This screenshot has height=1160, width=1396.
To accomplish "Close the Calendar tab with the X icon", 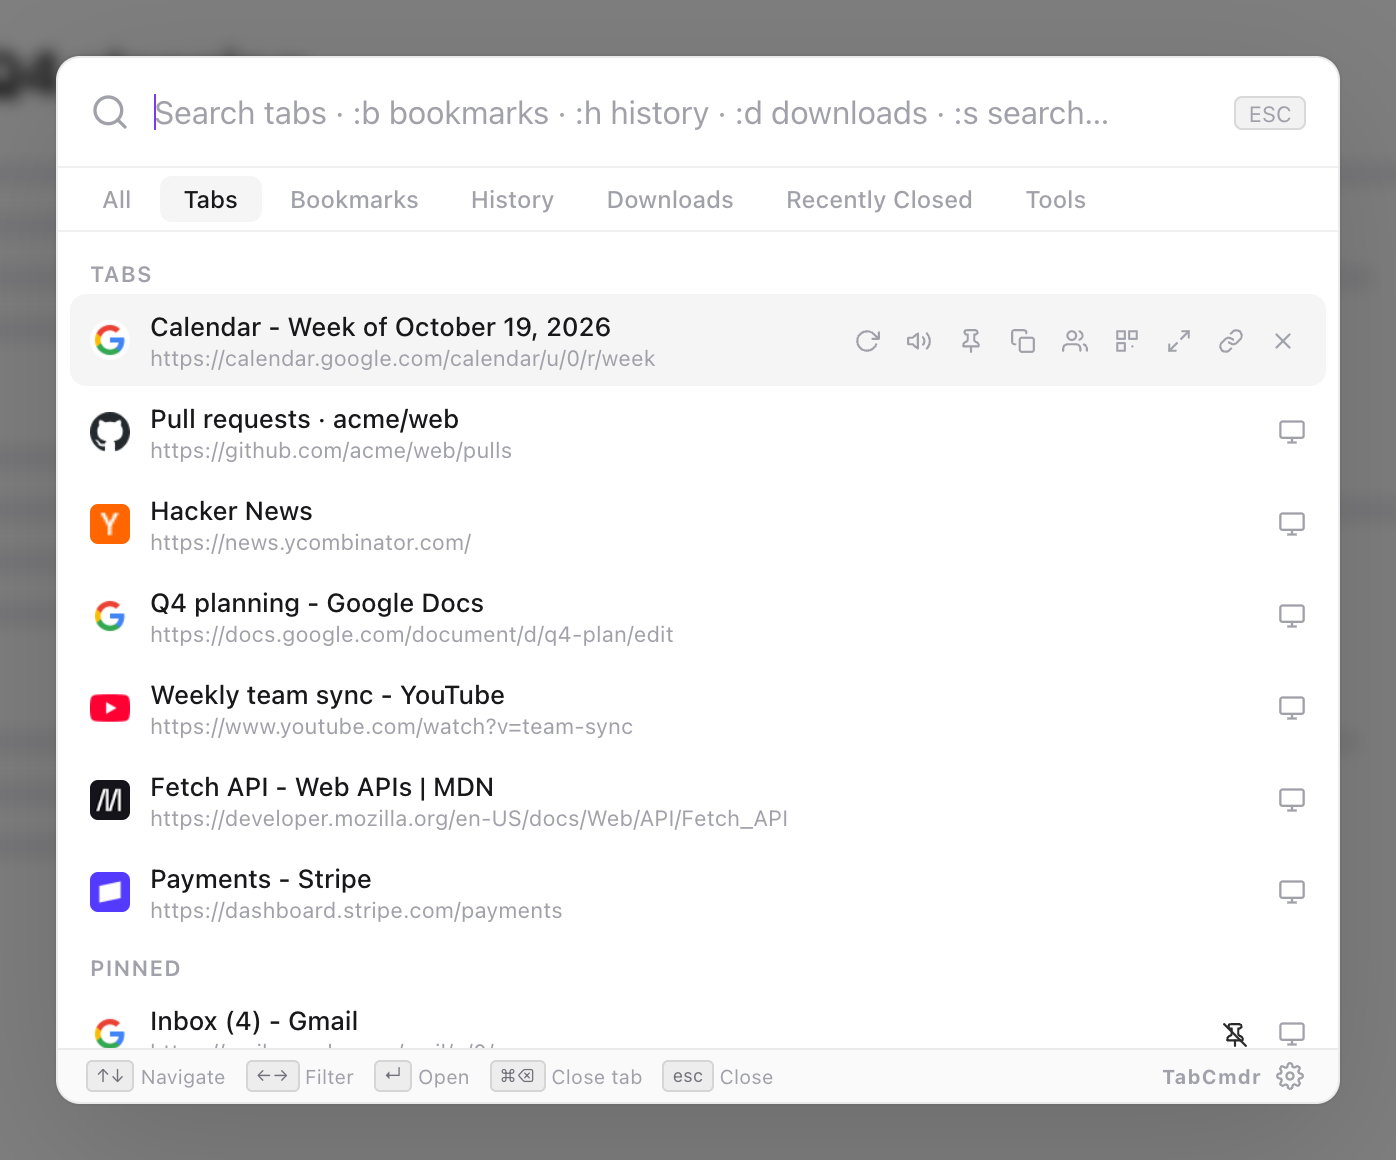I will tap(1283, 341).
